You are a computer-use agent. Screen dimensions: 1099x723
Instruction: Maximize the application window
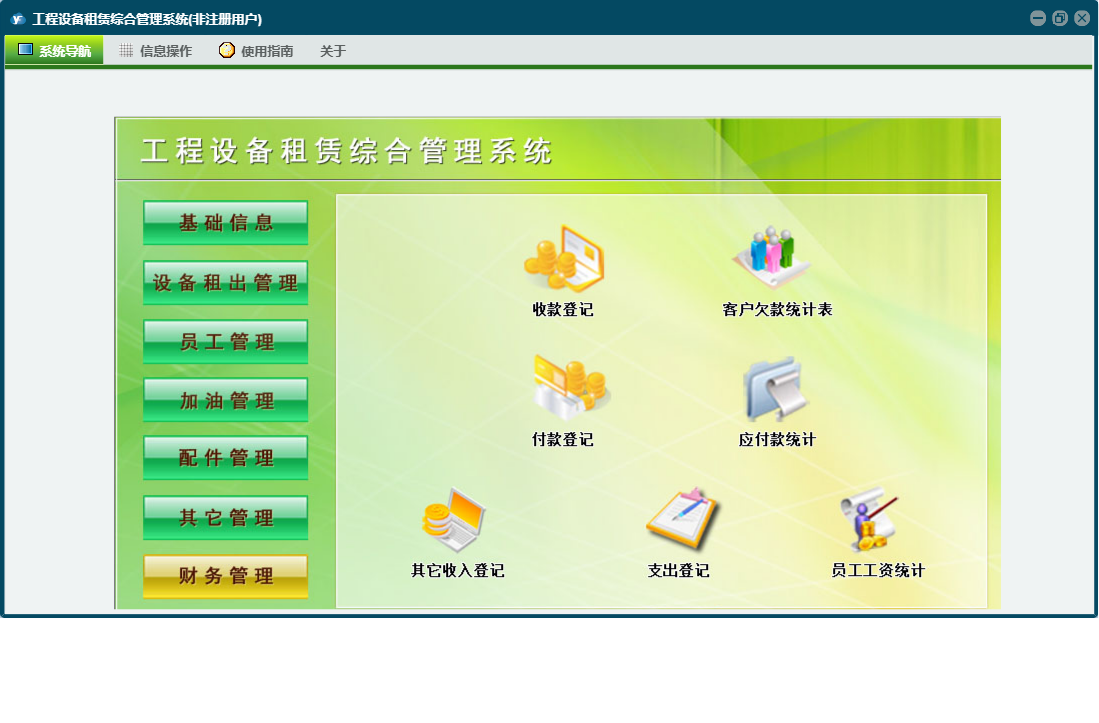(1060, 18)
